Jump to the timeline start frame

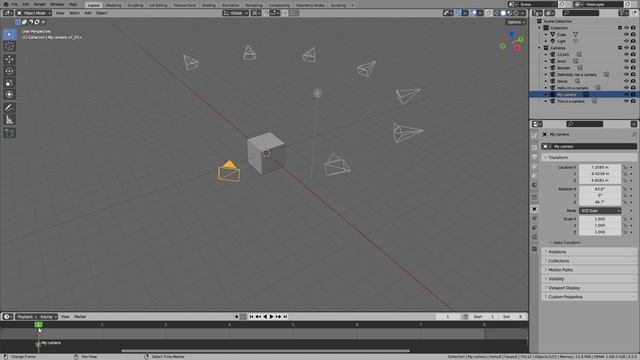click(x=251, y=317)
